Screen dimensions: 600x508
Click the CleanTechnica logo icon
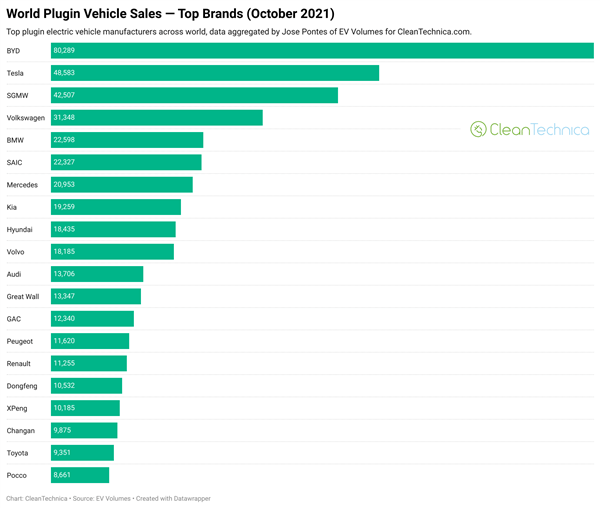click(478, 129)
